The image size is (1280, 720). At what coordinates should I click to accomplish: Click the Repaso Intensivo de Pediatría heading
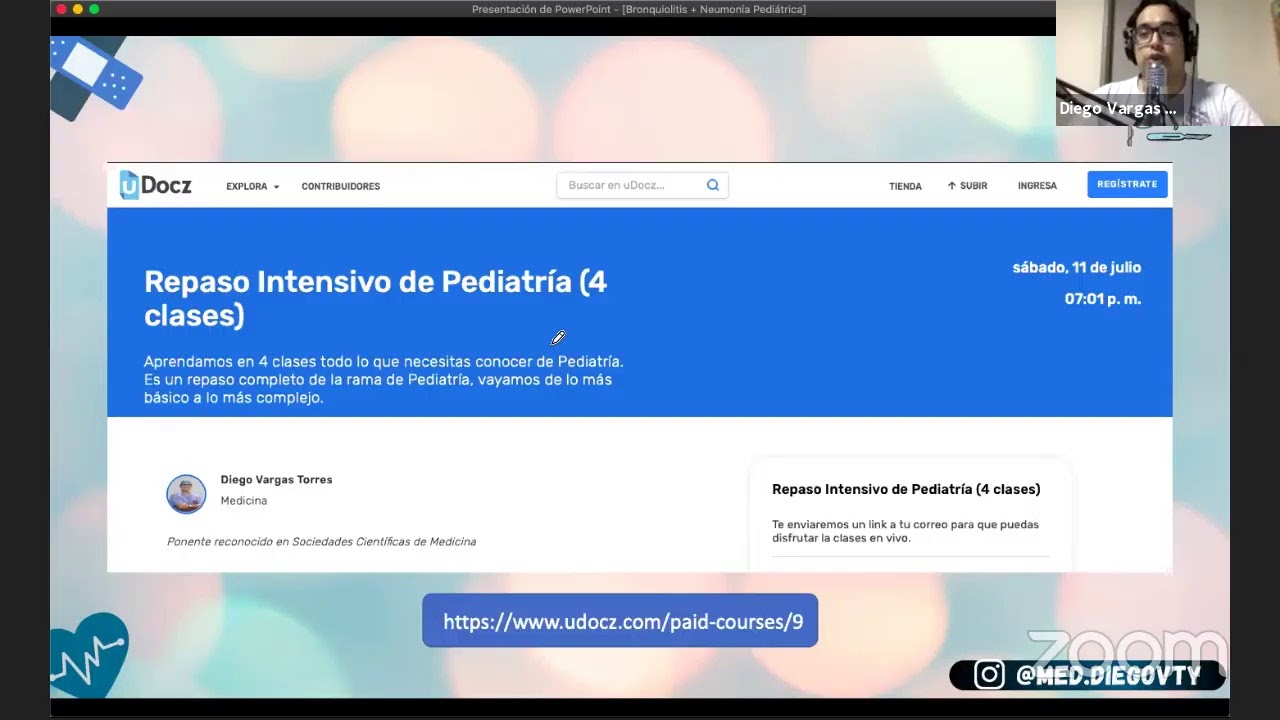(x=376, y=298)
